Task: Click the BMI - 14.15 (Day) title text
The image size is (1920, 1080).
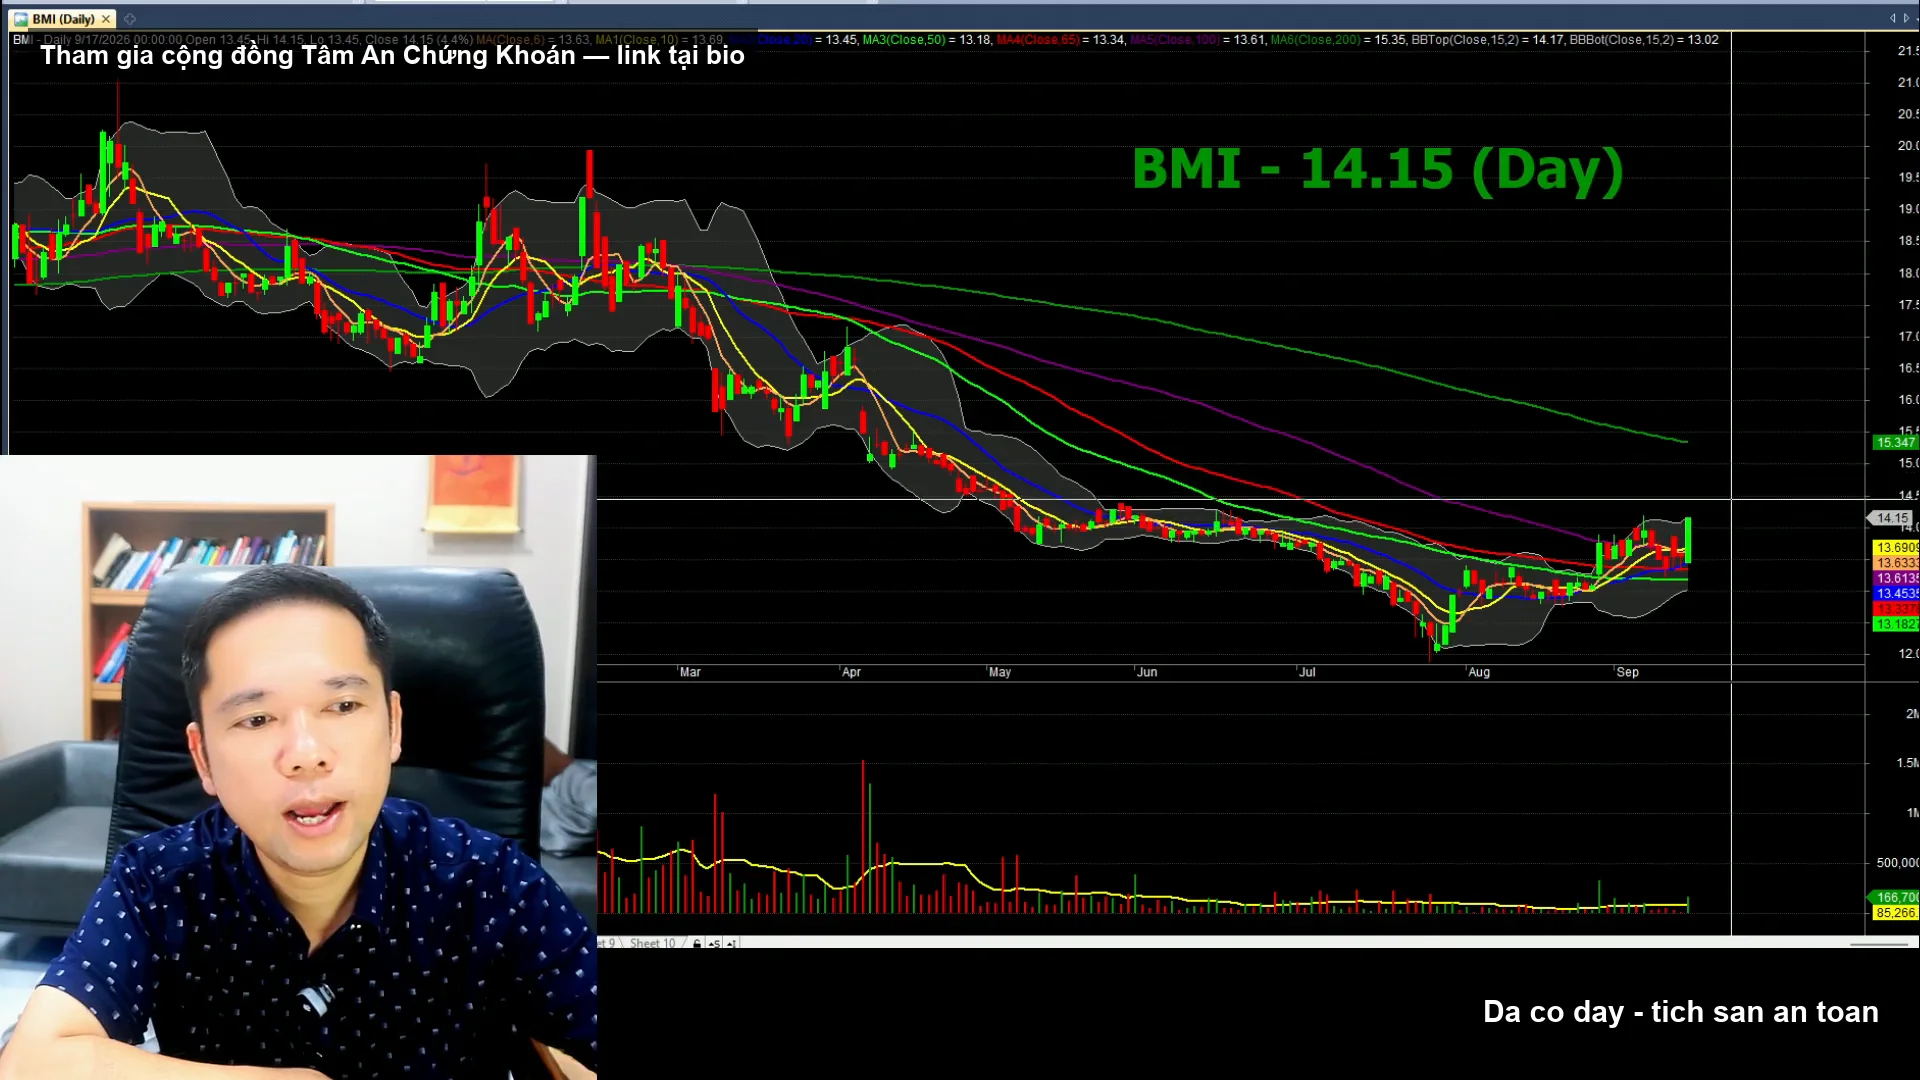Action: coord(1377,170)
